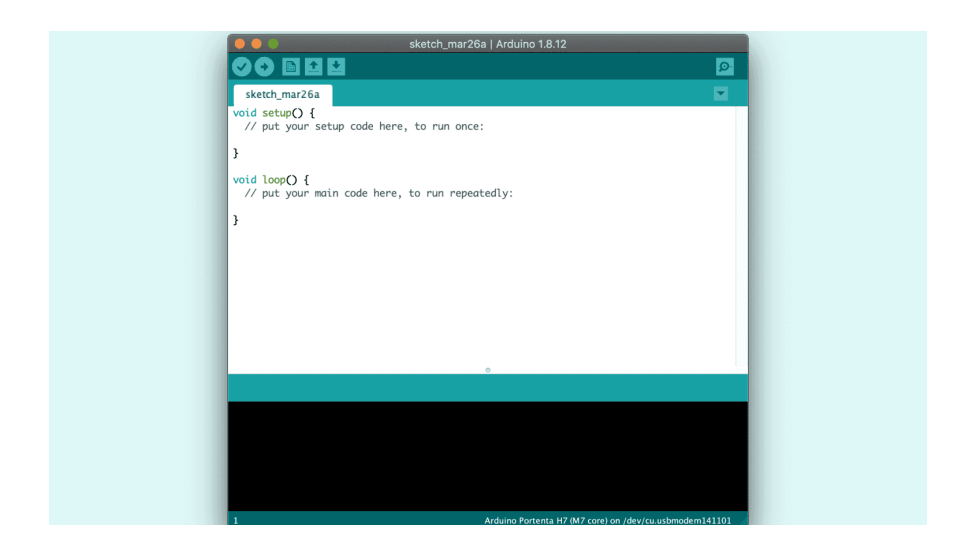Click the line number indicator in footer
Image resolution: width=969 pixels, height=553 pixels.
[235, 520]
